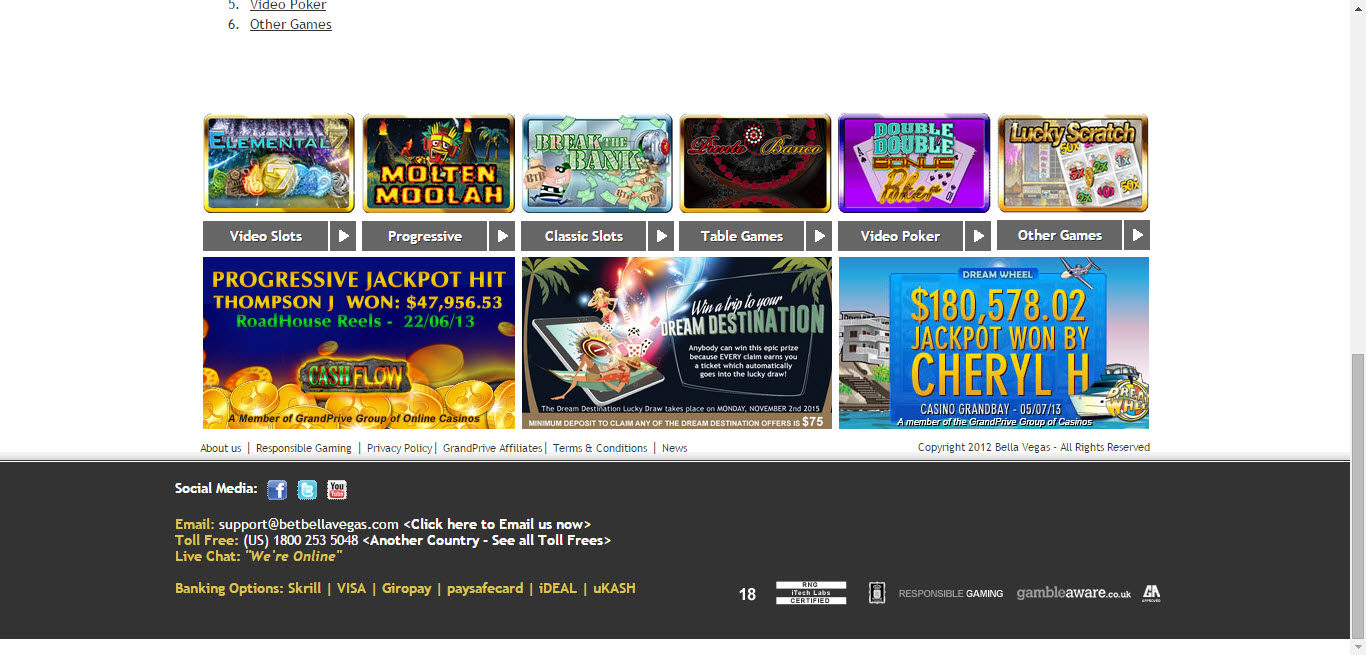
Task: Open the Dream Destination promotion banner
Action: pyautogui.click(x=677, y=343)
